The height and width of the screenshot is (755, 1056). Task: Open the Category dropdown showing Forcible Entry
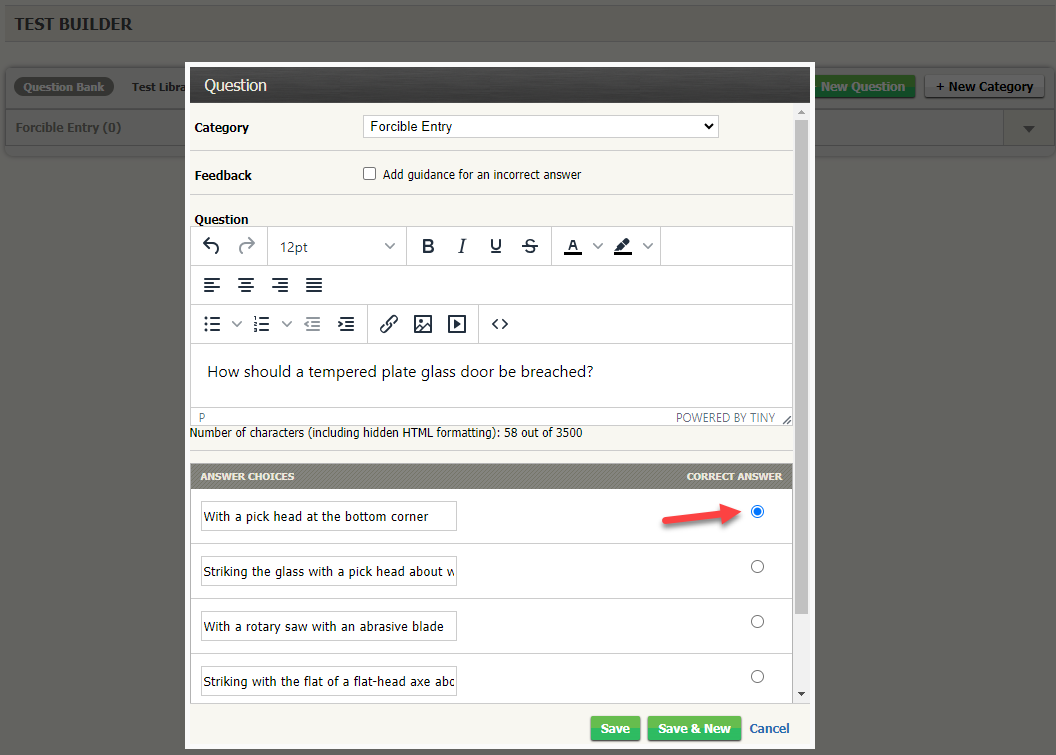tap(540, 126)
